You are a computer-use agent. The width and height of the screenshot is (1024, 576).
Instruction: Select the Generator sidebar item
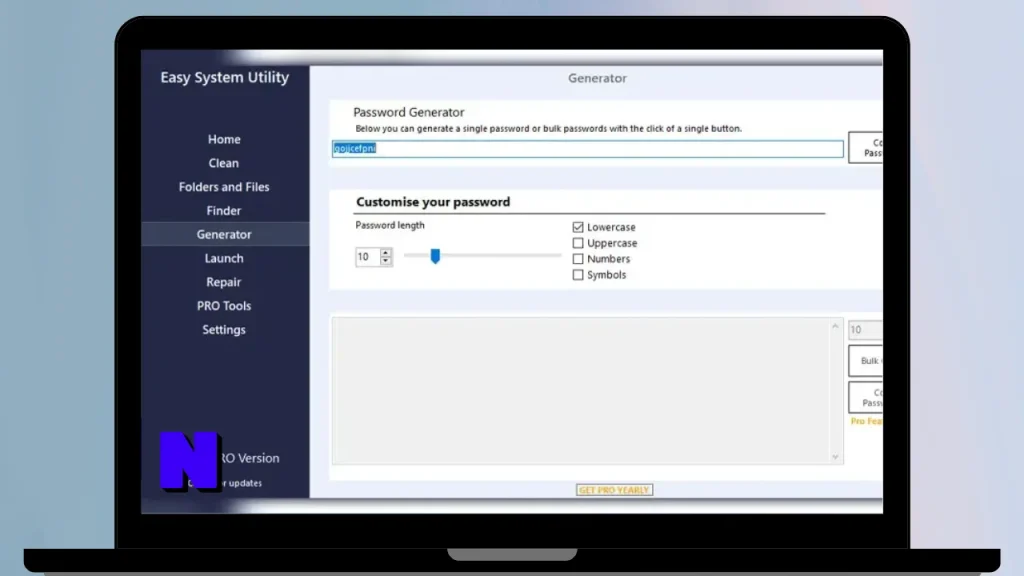tap(224, 234)
